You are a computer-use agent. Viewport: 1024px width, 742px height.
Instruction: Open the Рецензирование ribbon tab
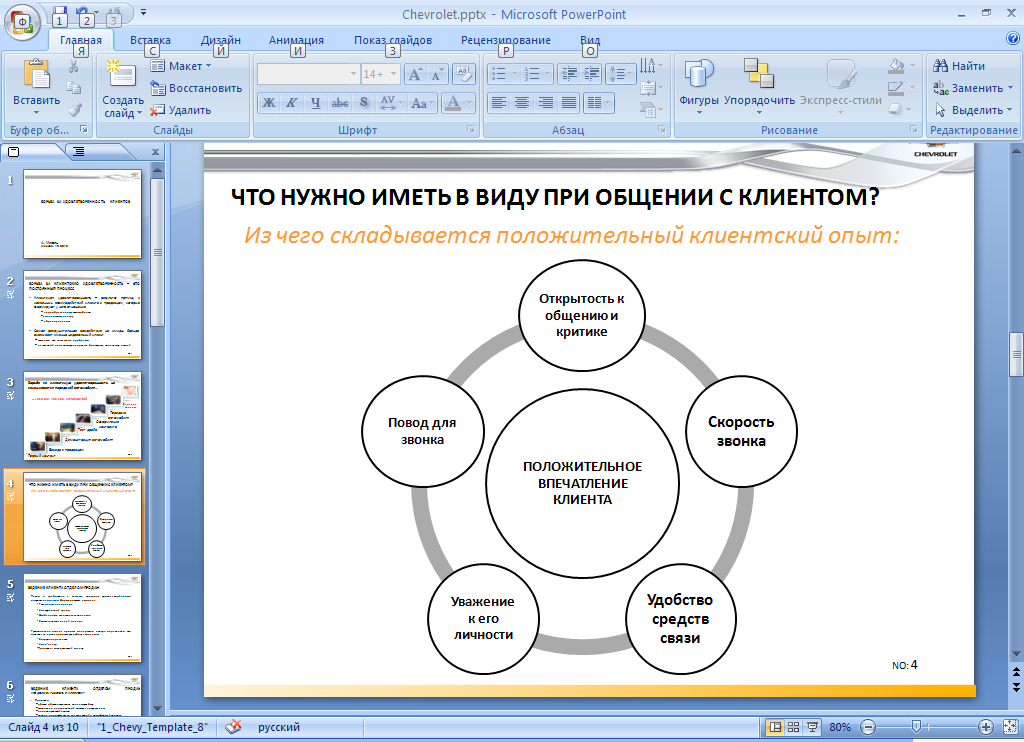(x=505, y=40)
